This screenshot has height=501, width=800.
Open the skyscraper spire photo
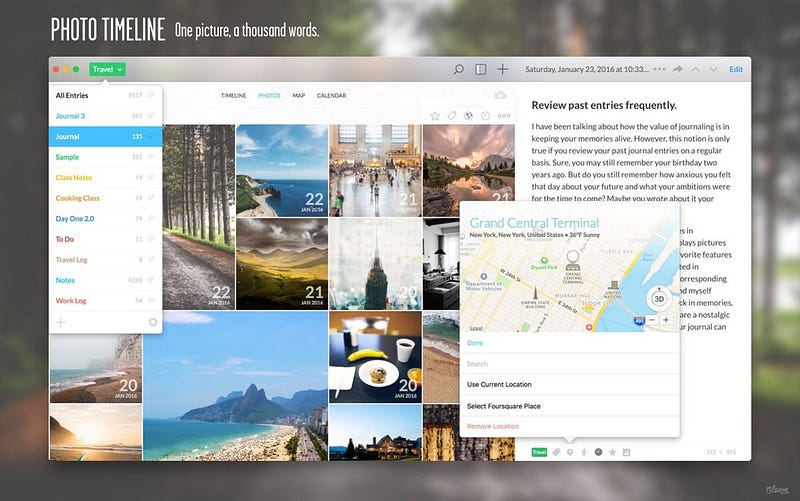[376, 264]
